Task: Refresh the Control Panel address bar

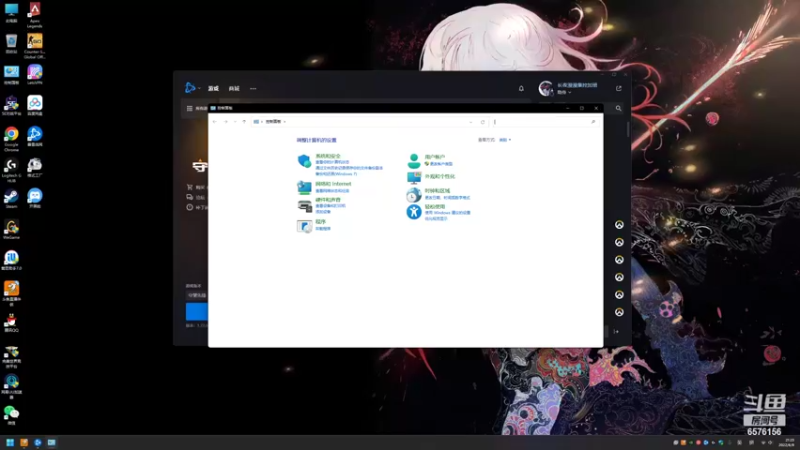Action: 483,122
